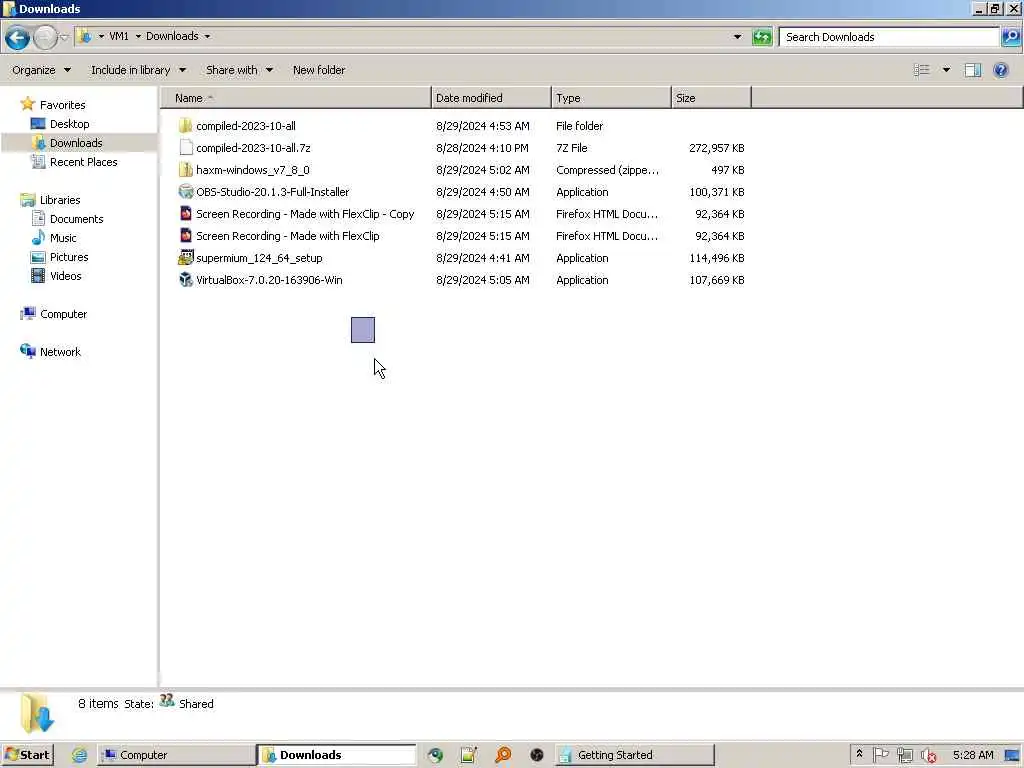Image resolution: width=1024 pixels, height=768 pixels.
Task: Click the Forward navigation arrow button
Action: pyautogui.click(x=45, y=37)
